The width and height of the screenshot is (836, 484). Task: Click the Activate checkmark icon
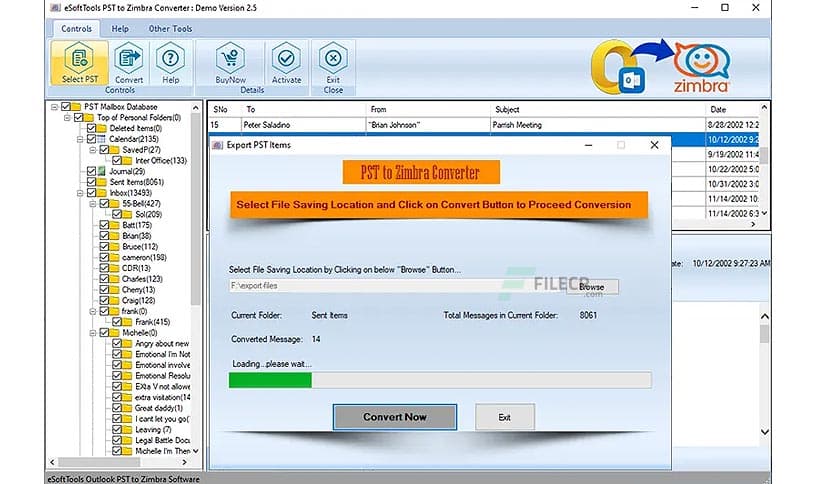tap(286, 58)
